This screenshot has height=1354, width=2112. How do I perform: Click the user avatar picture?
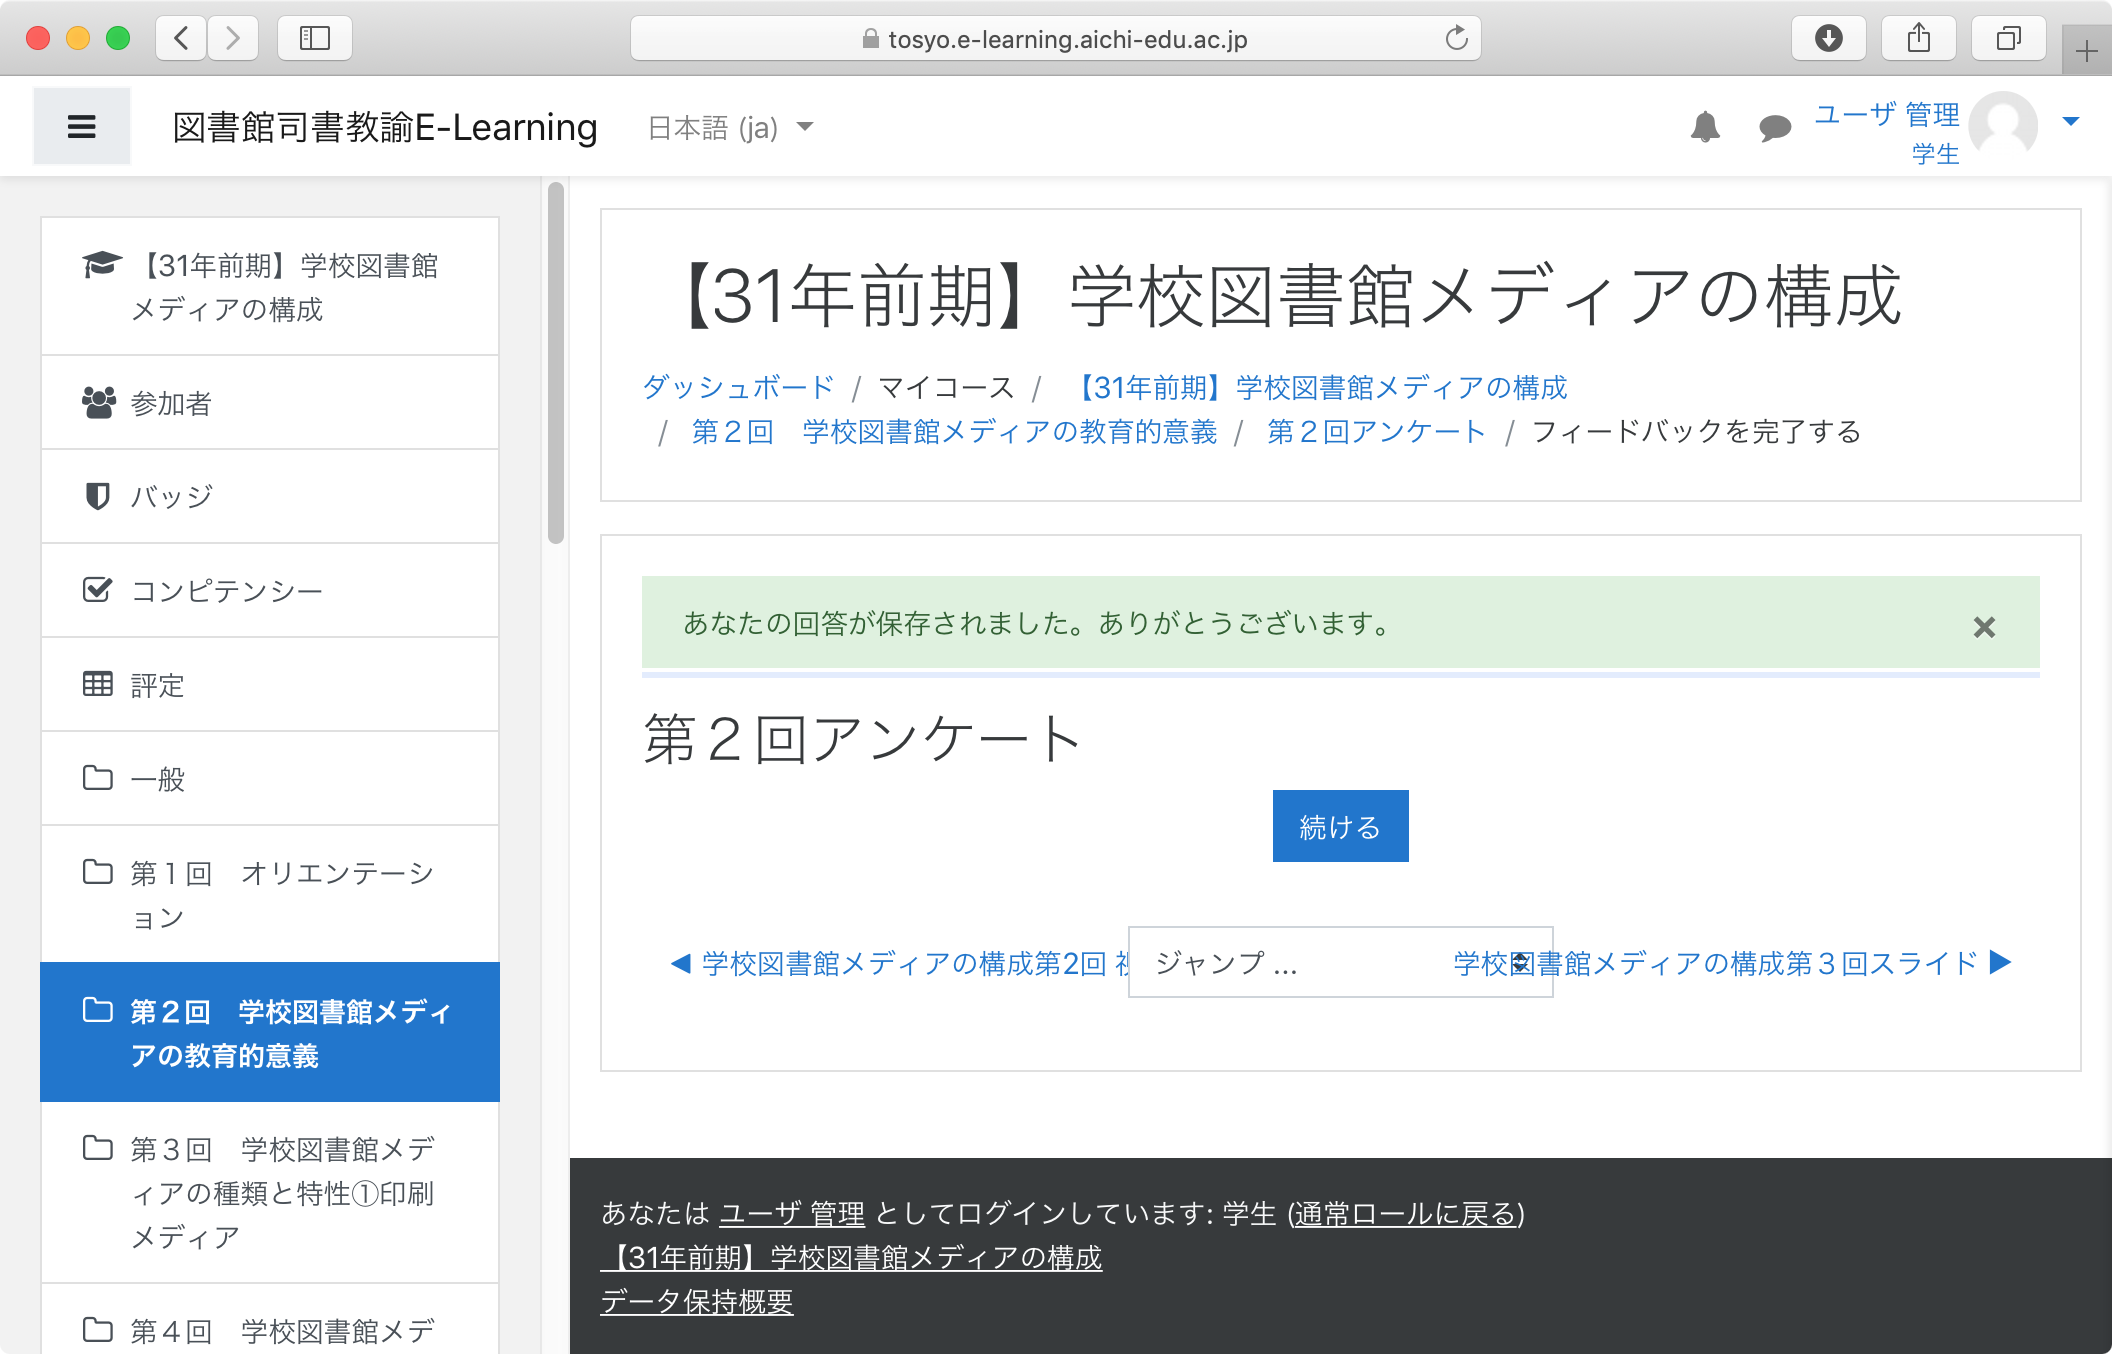point(2003,125)
